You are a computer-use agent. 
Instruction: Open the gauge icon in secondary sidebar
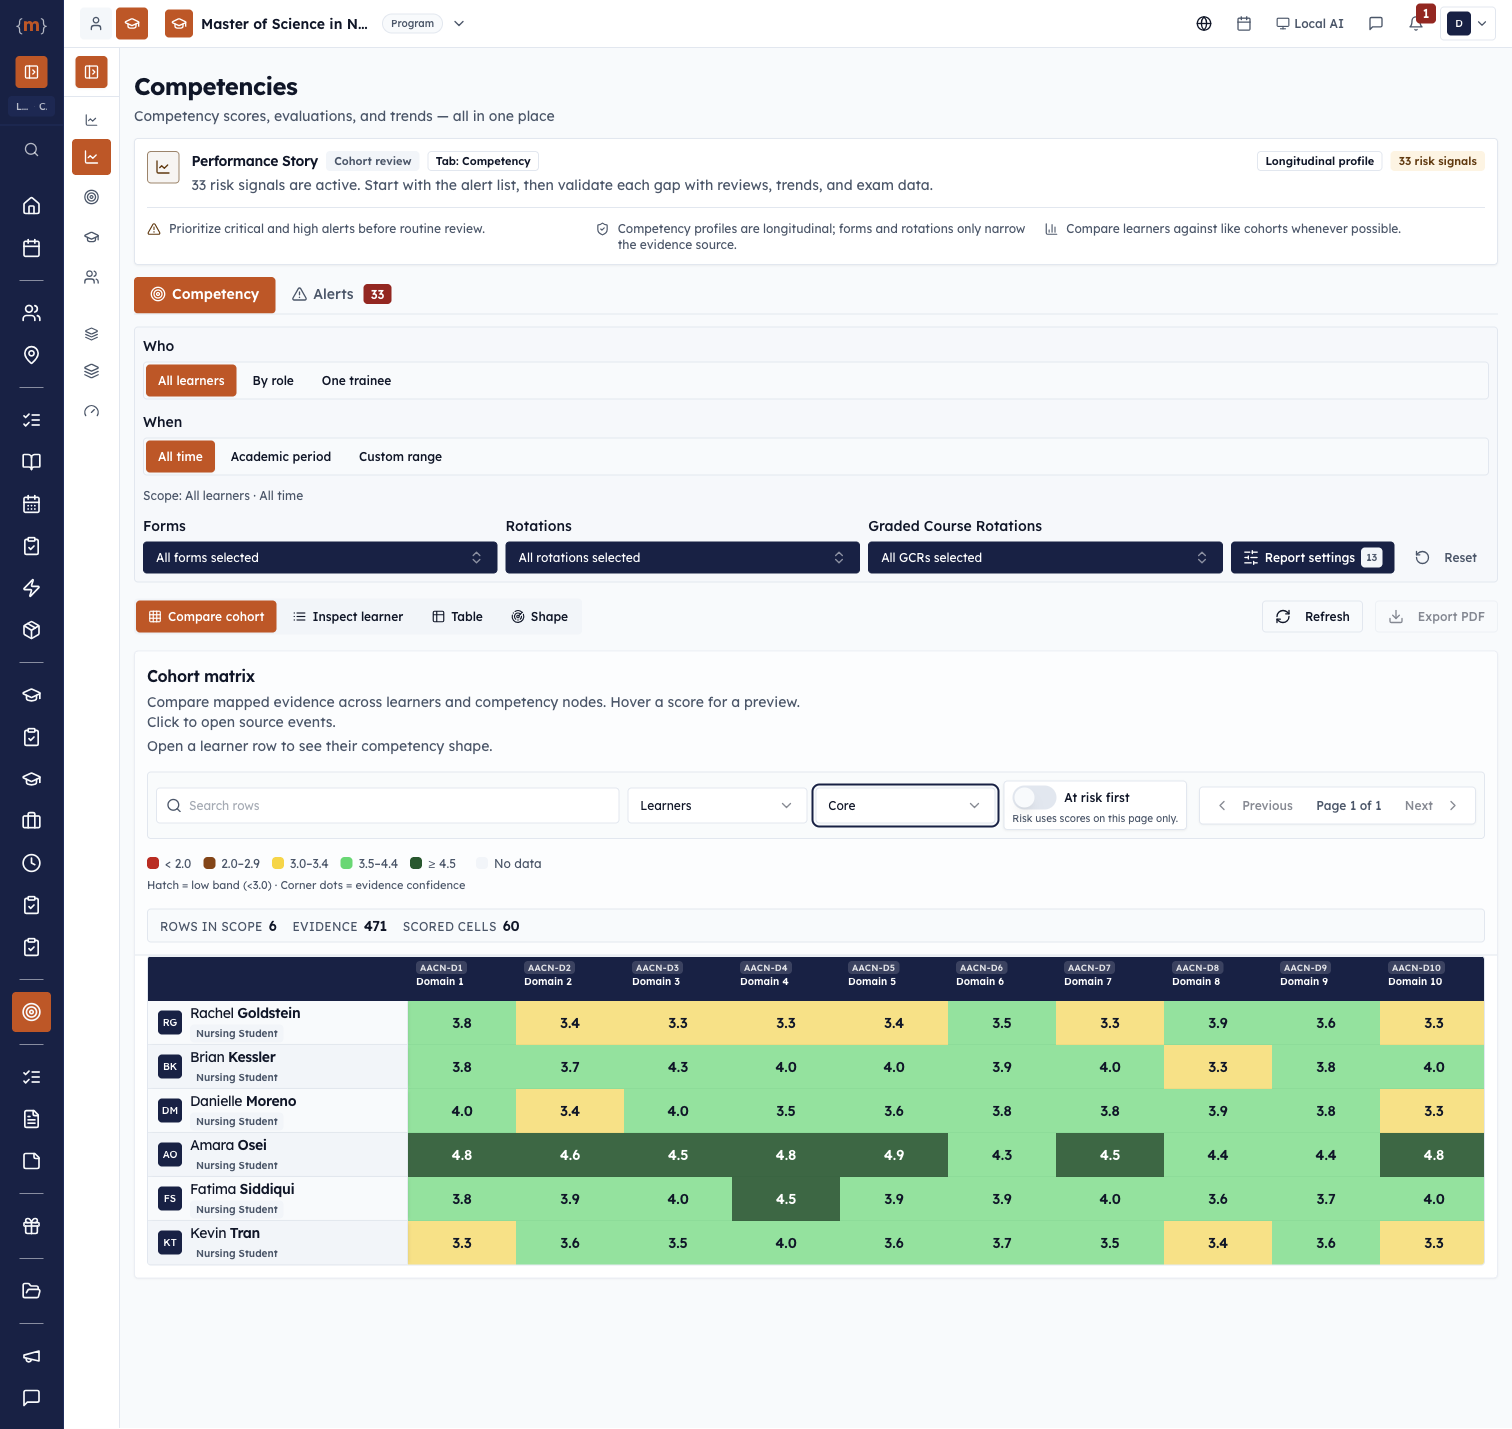pos(92,411)
